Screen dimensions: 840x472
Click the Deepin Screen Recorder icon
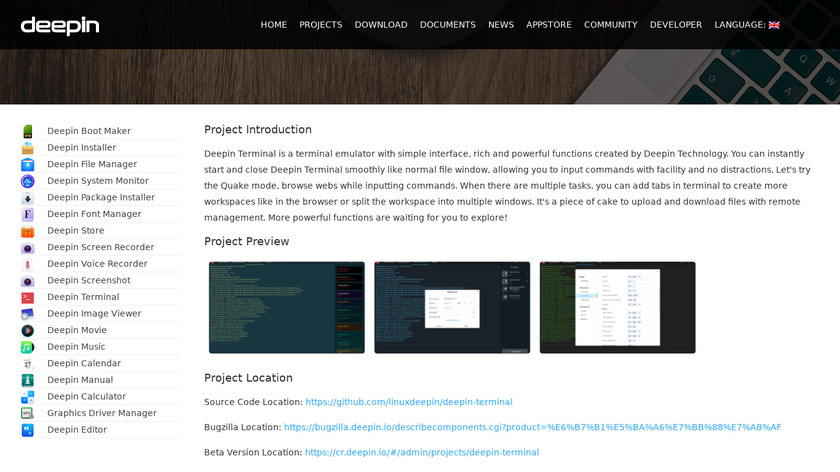28,247
